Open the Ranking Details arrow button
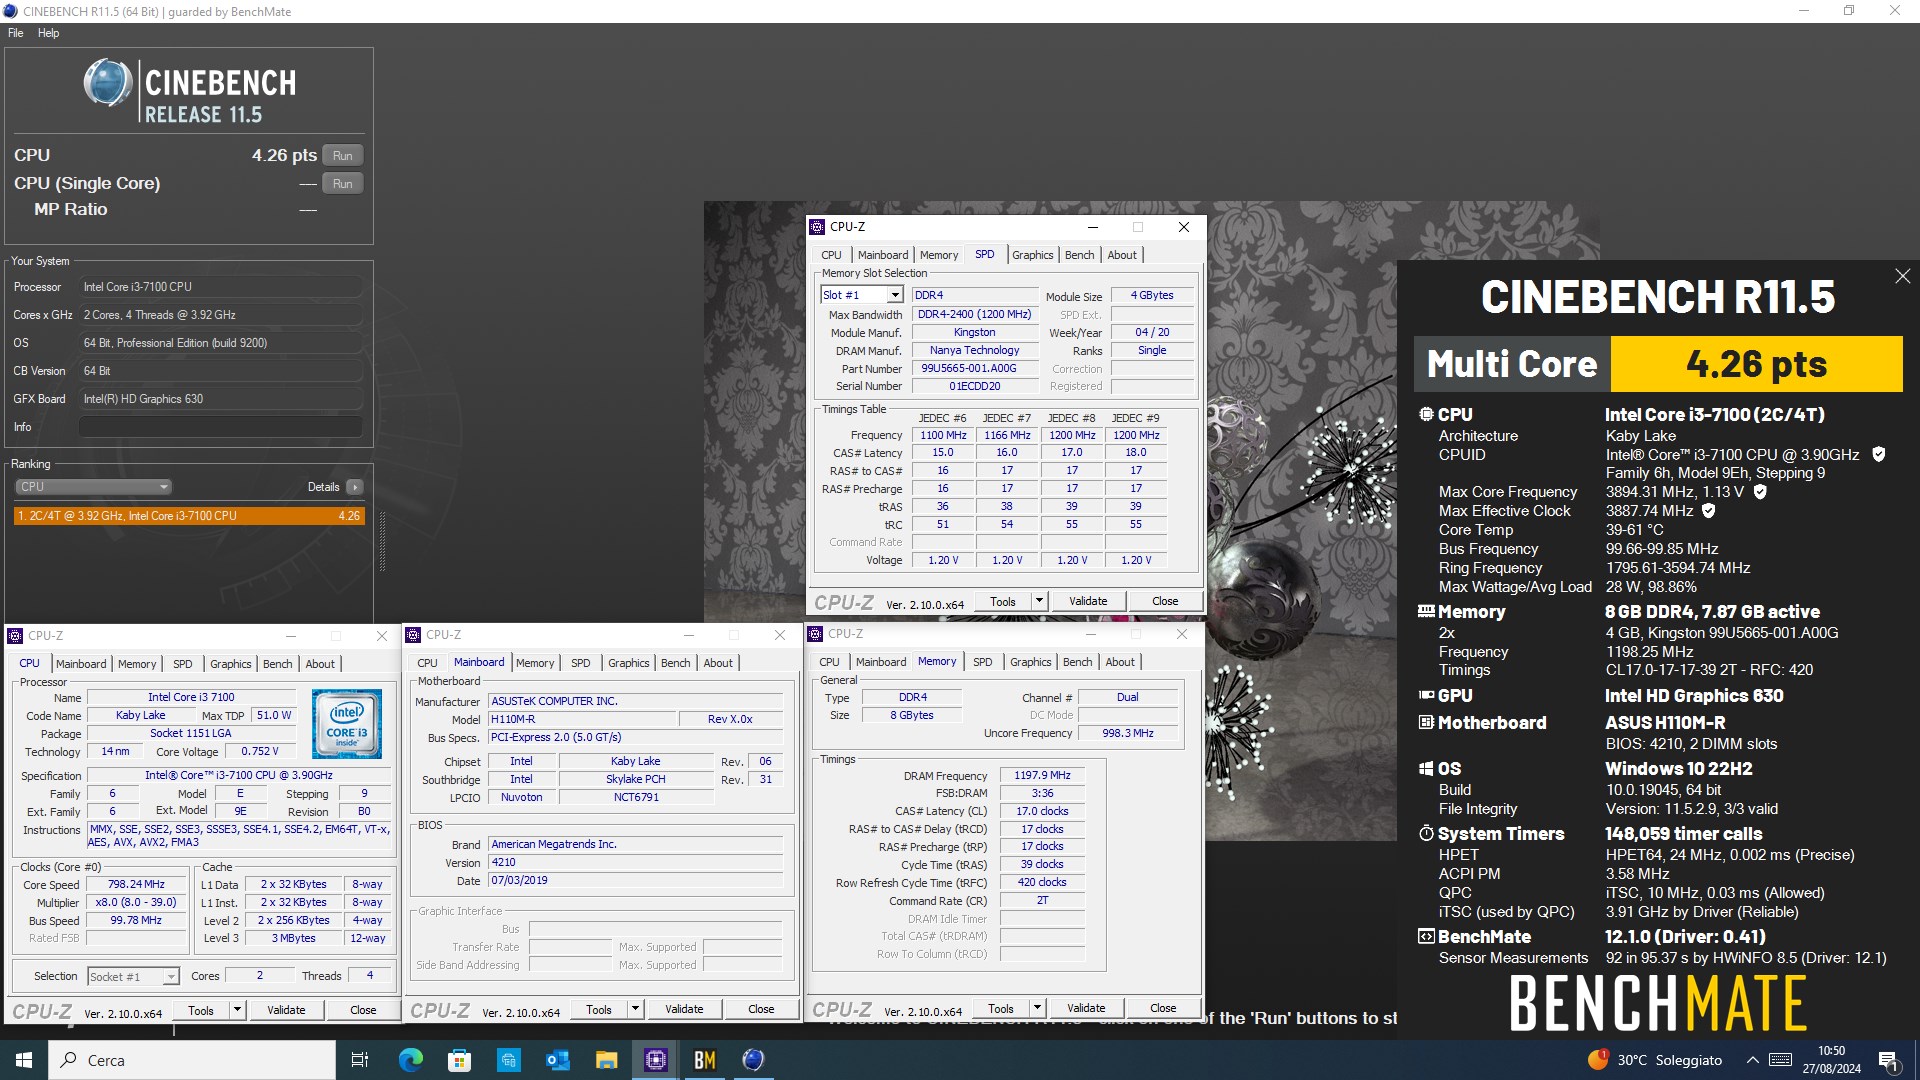Viewport: 1920px width, 1080px height. [x=355, y=487]
